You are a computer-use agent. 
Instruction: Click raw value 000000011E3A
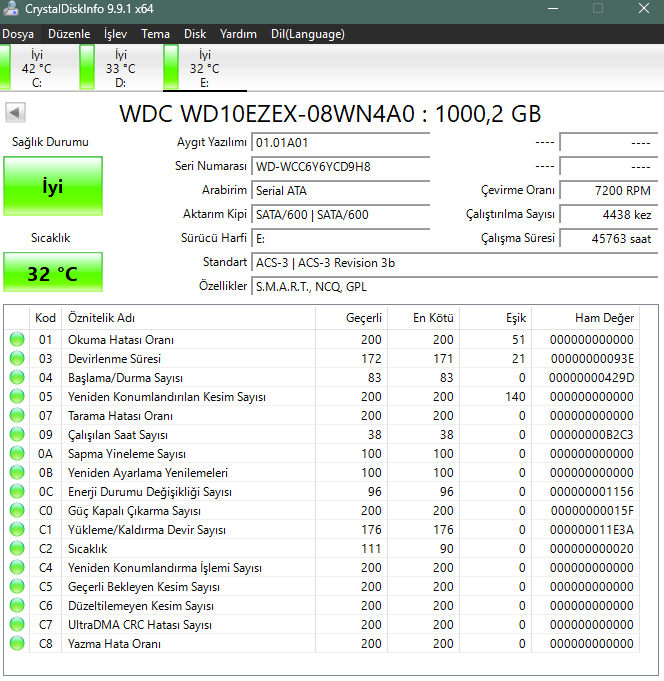[x=591, y=529]
